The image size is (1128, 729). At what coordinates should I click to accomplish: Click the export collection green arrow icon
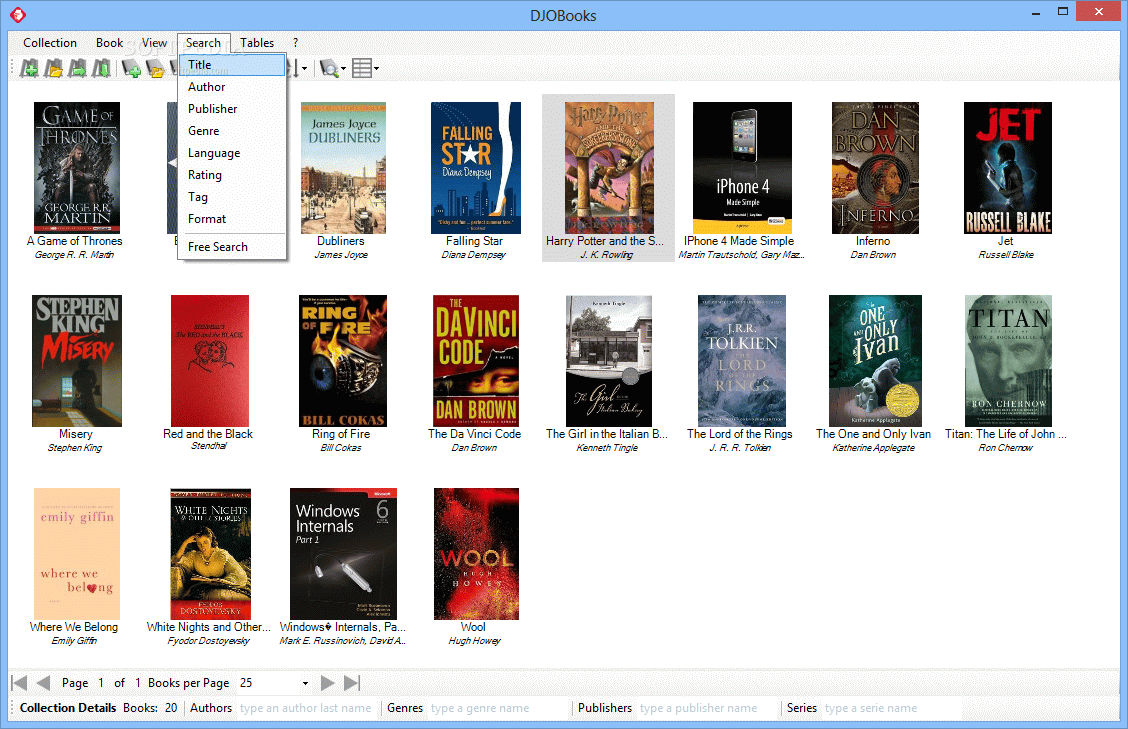77,68
